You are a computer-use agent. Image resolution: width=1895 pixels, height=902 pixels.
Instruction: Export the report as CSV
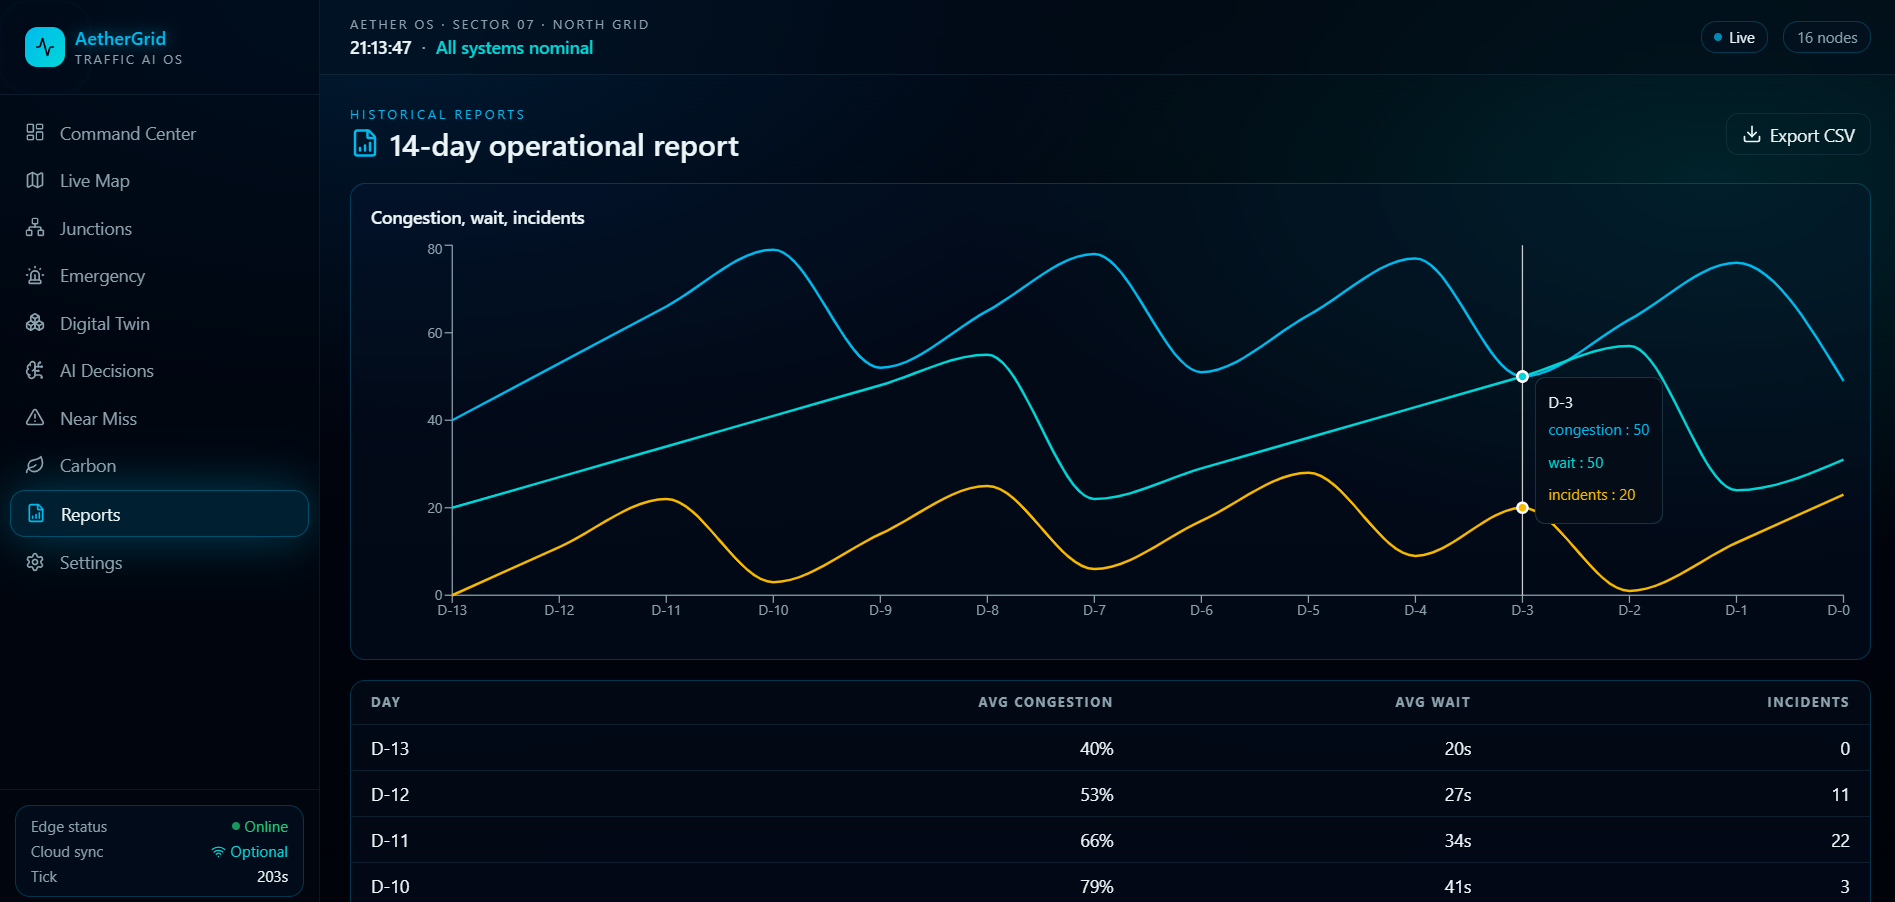(1798, 135)
